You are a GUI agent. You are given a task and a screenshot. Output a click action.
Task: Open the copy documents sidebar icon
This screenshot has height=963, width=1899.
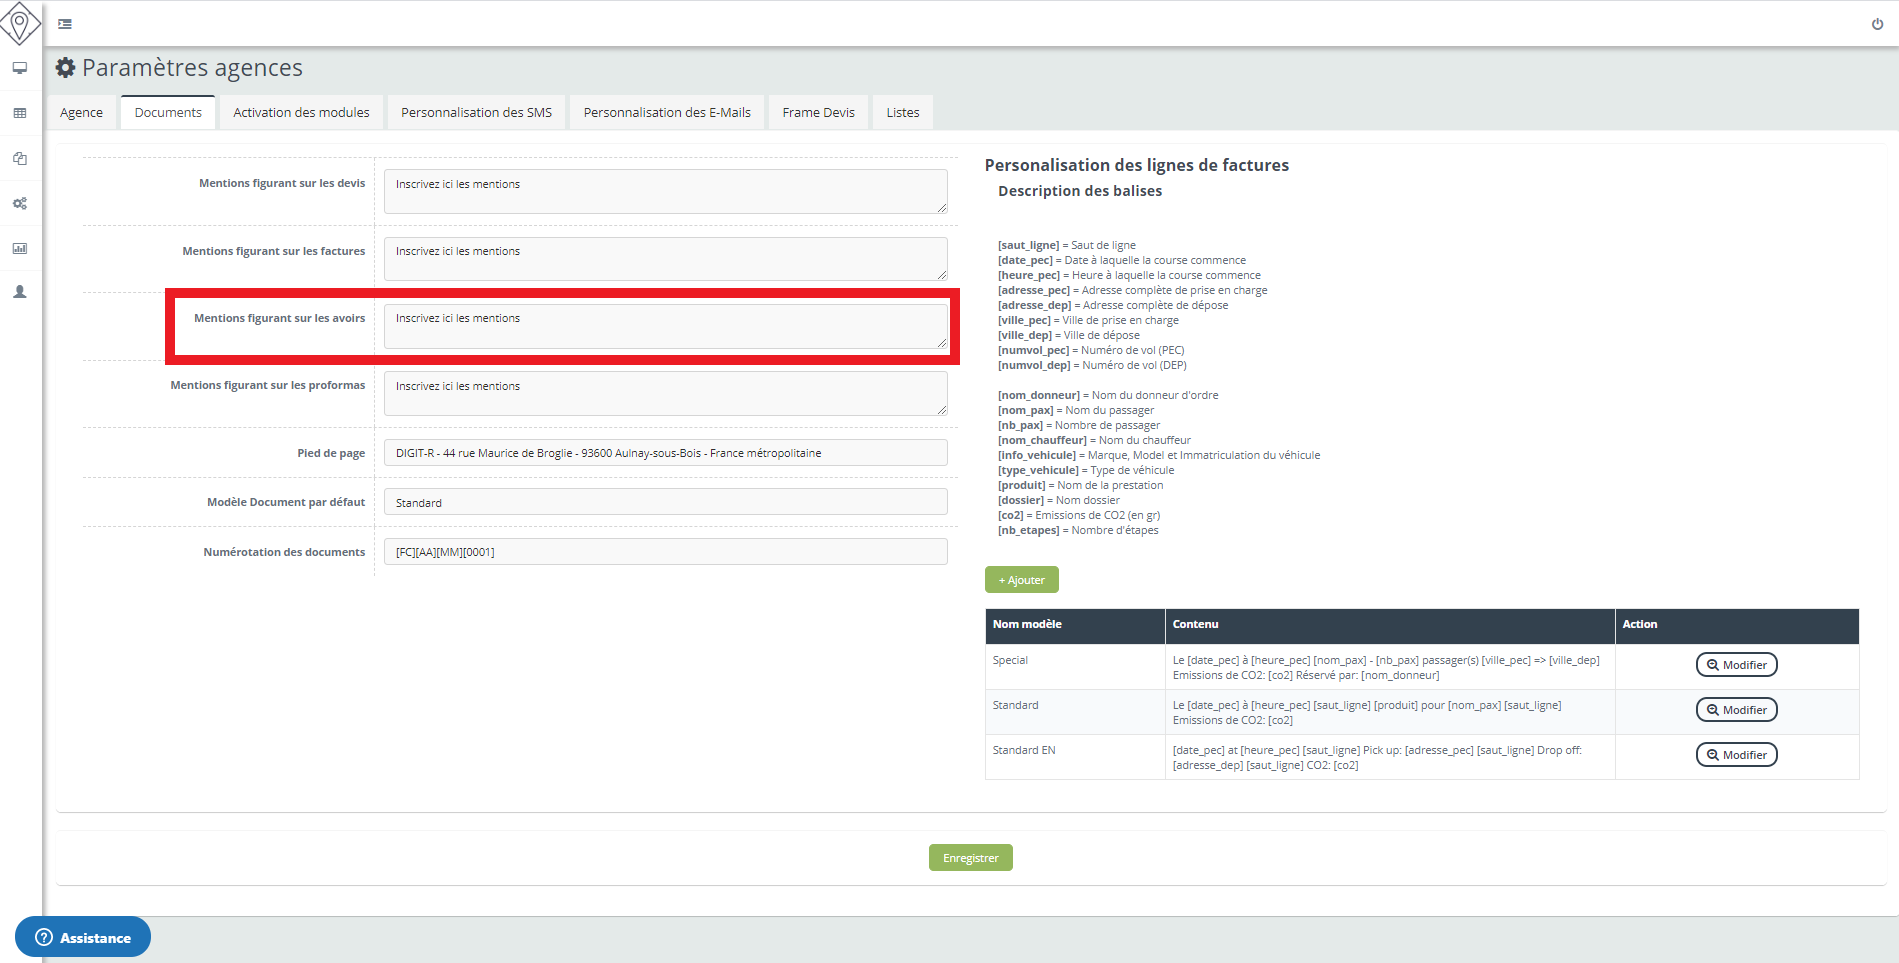point(20,158)
